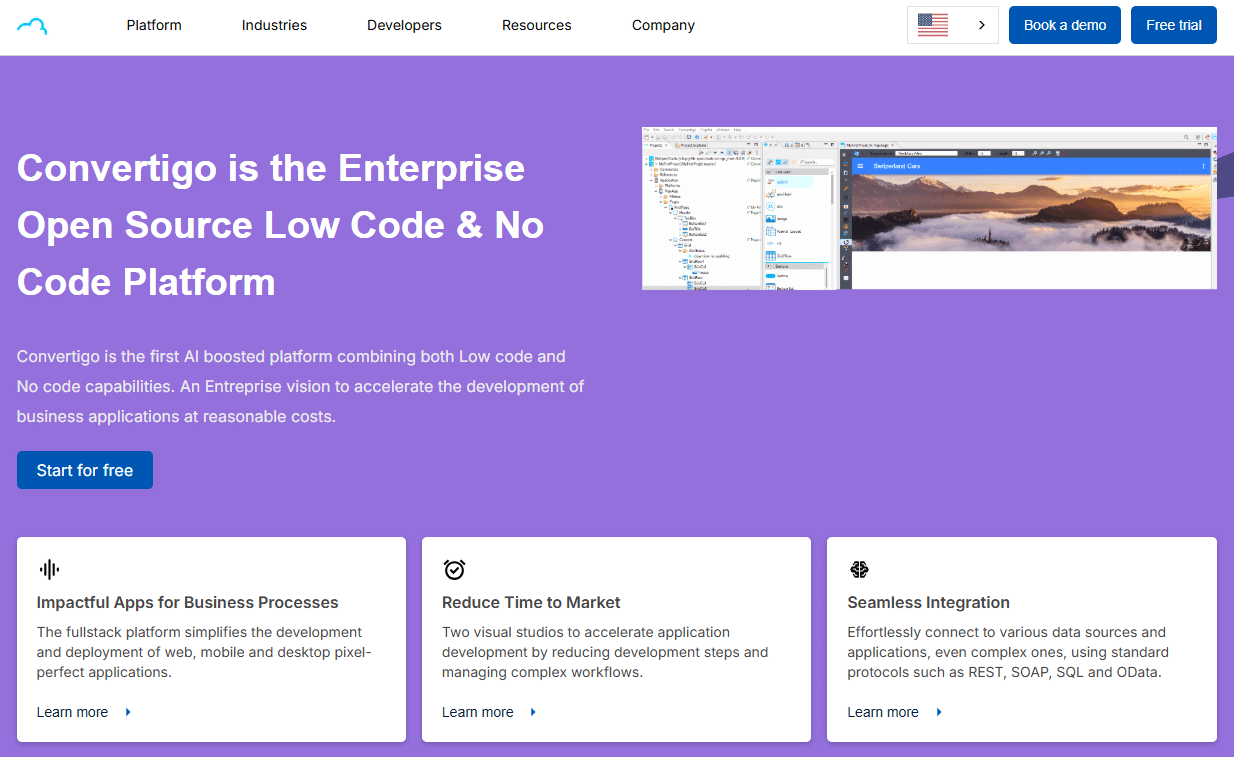Click the US flag language icon
The height and width of the screenshot is (757, 1234).
[x=933, y=25]
